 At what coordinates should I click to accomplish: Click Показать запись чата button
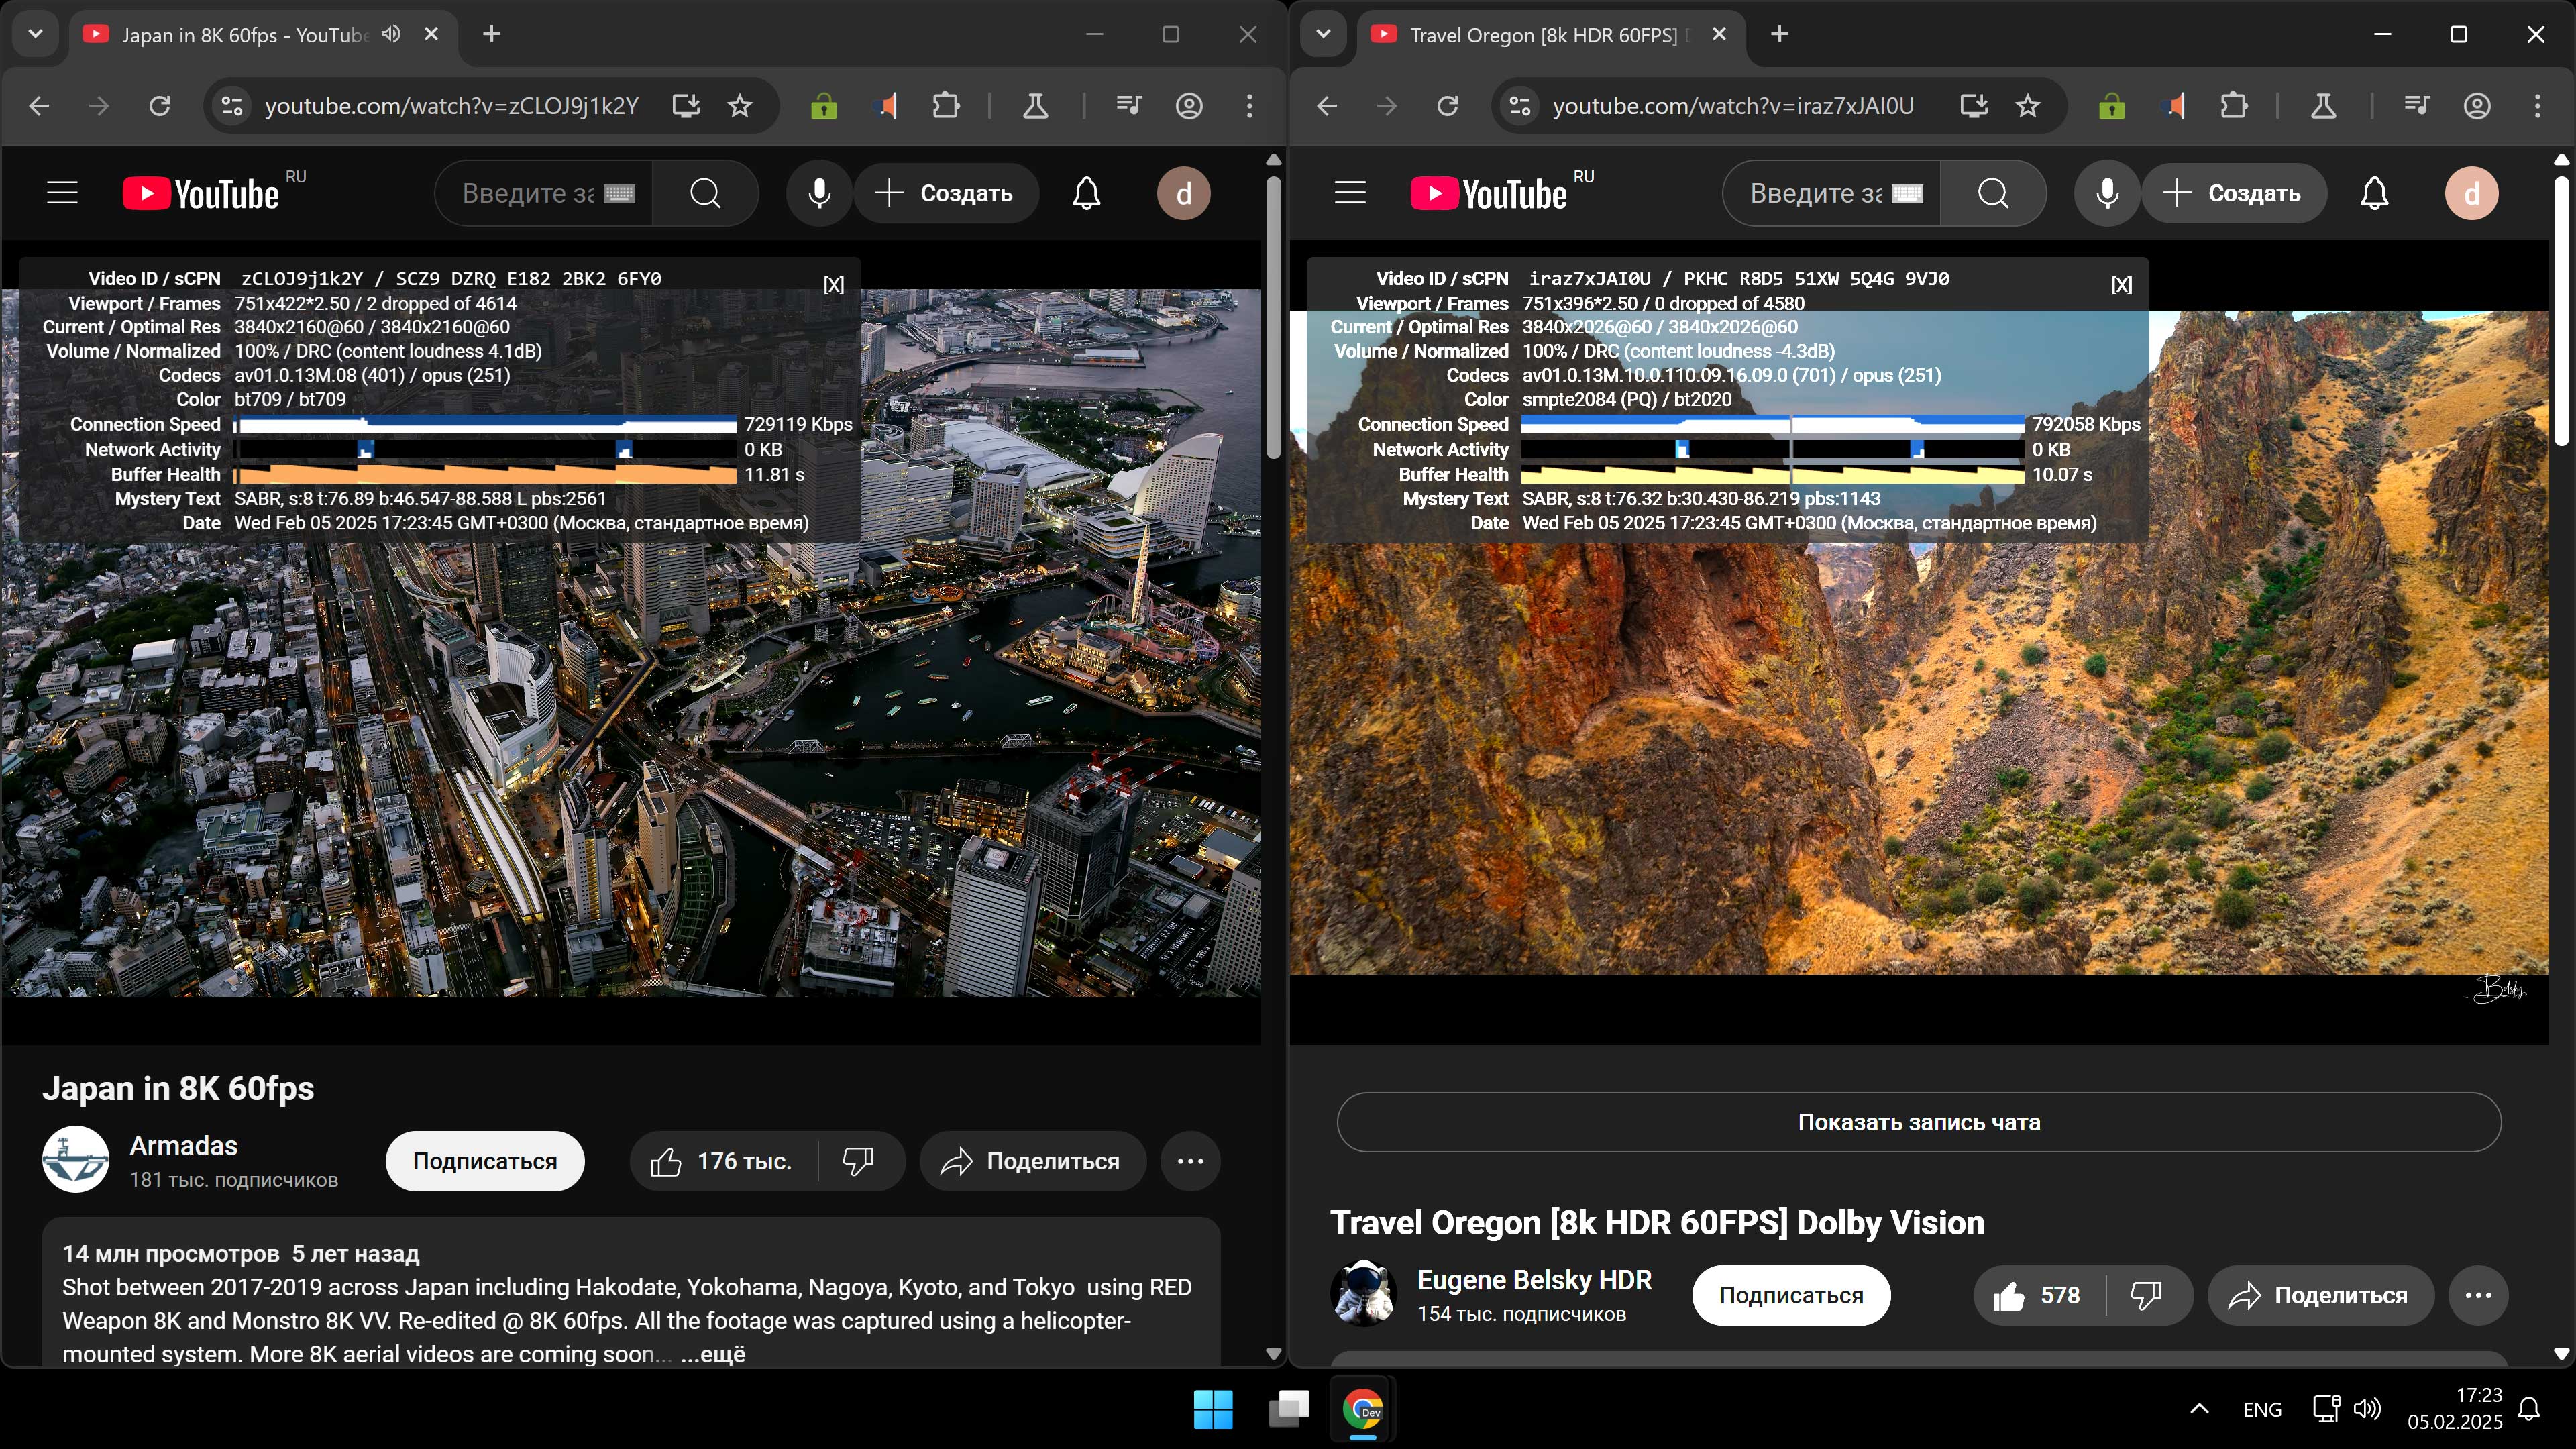click(1918, 1122)
